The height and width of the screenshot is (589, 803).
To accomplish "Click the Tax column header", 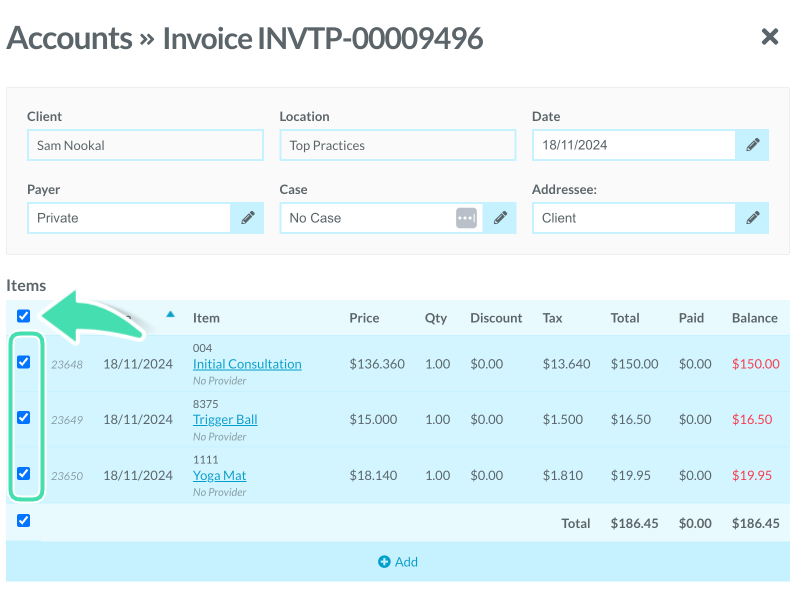I will pyautogui.click(x=552, y=318).
